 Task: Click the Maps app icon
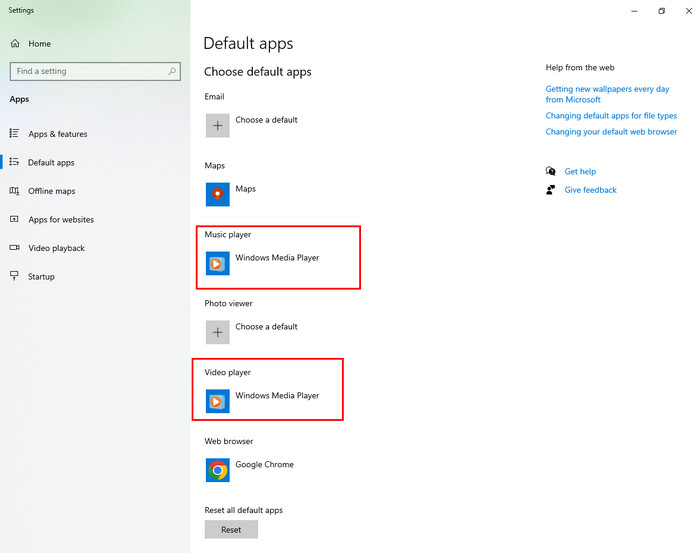[217, 194]
